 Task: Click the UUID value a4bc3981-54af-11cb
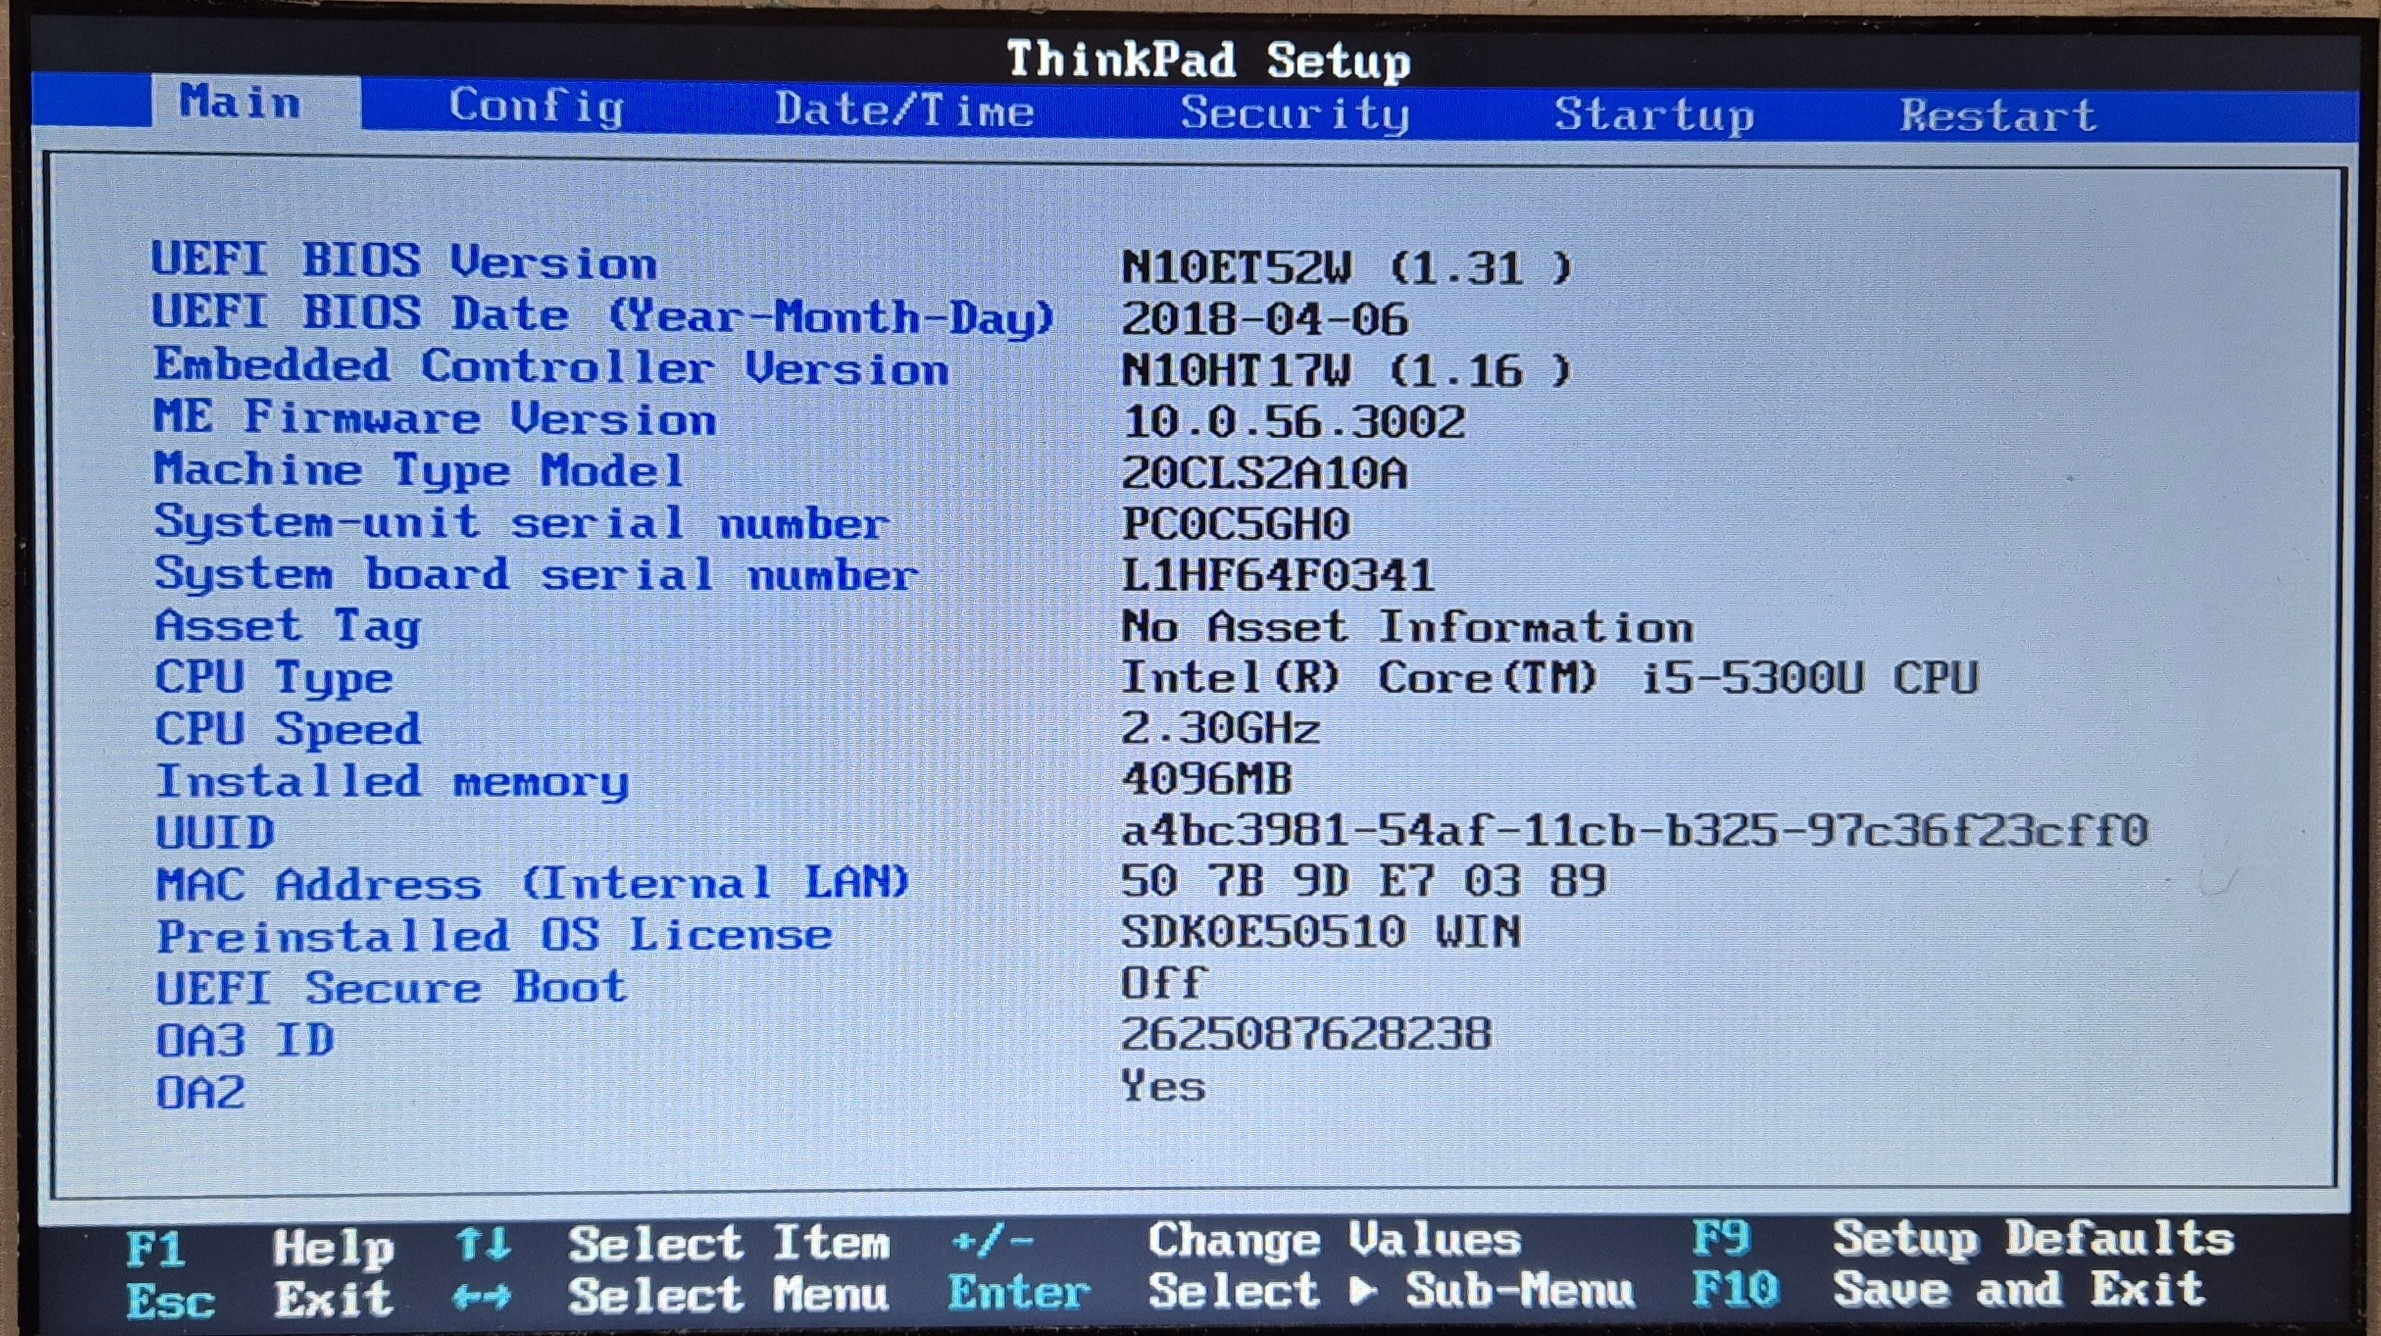coord(1634,831)
